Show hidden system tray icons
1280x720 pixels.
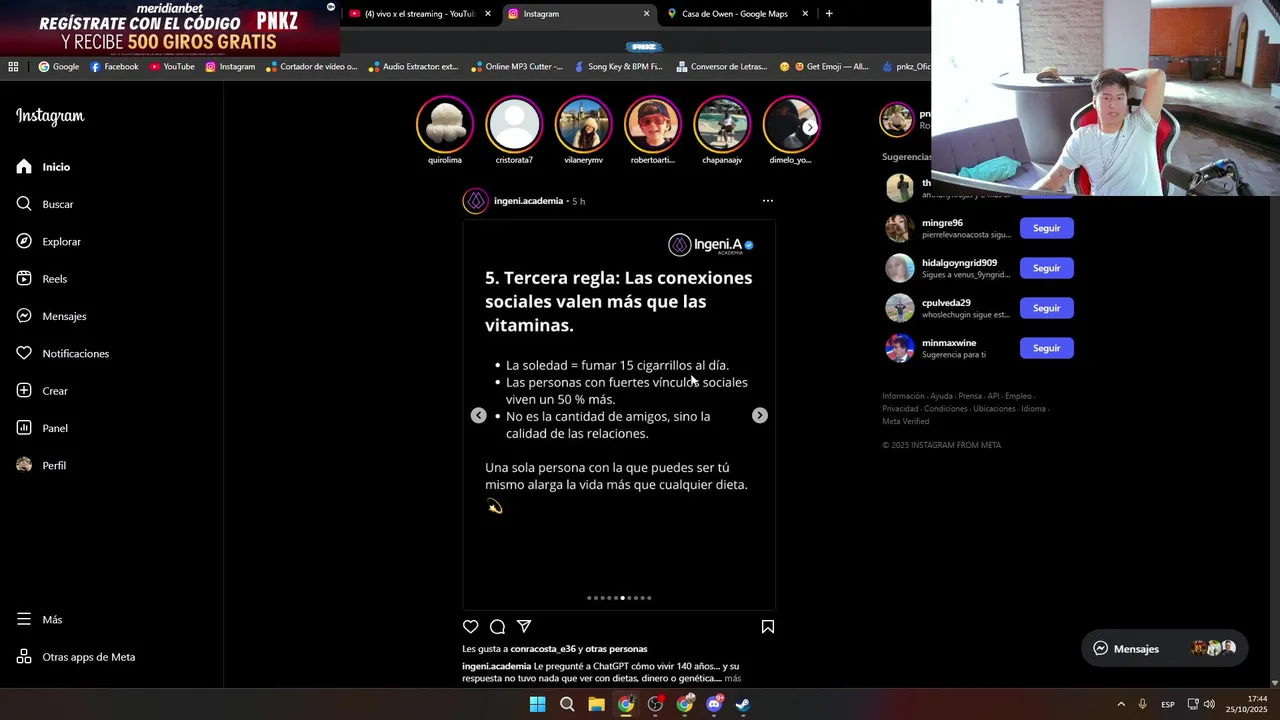tap(1121, 704)
